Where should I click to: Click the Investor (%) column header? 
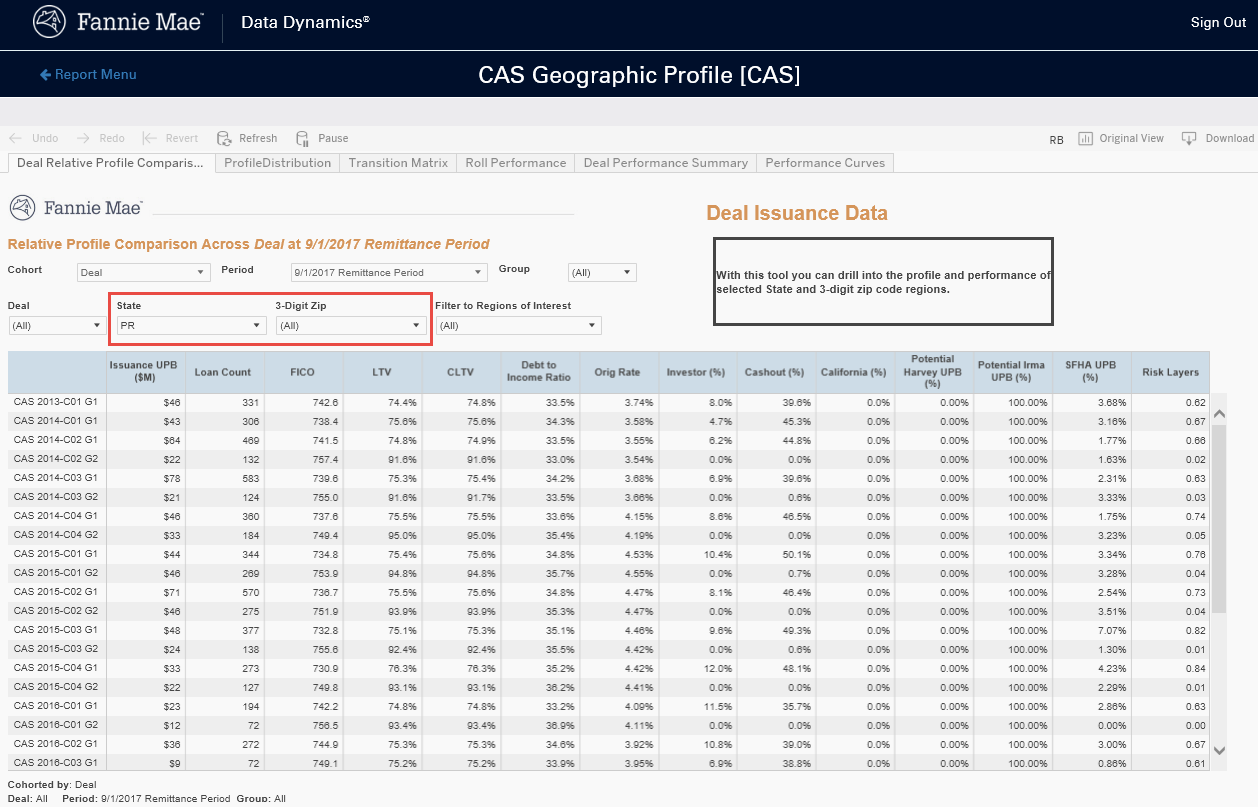[x=696, y=372]
